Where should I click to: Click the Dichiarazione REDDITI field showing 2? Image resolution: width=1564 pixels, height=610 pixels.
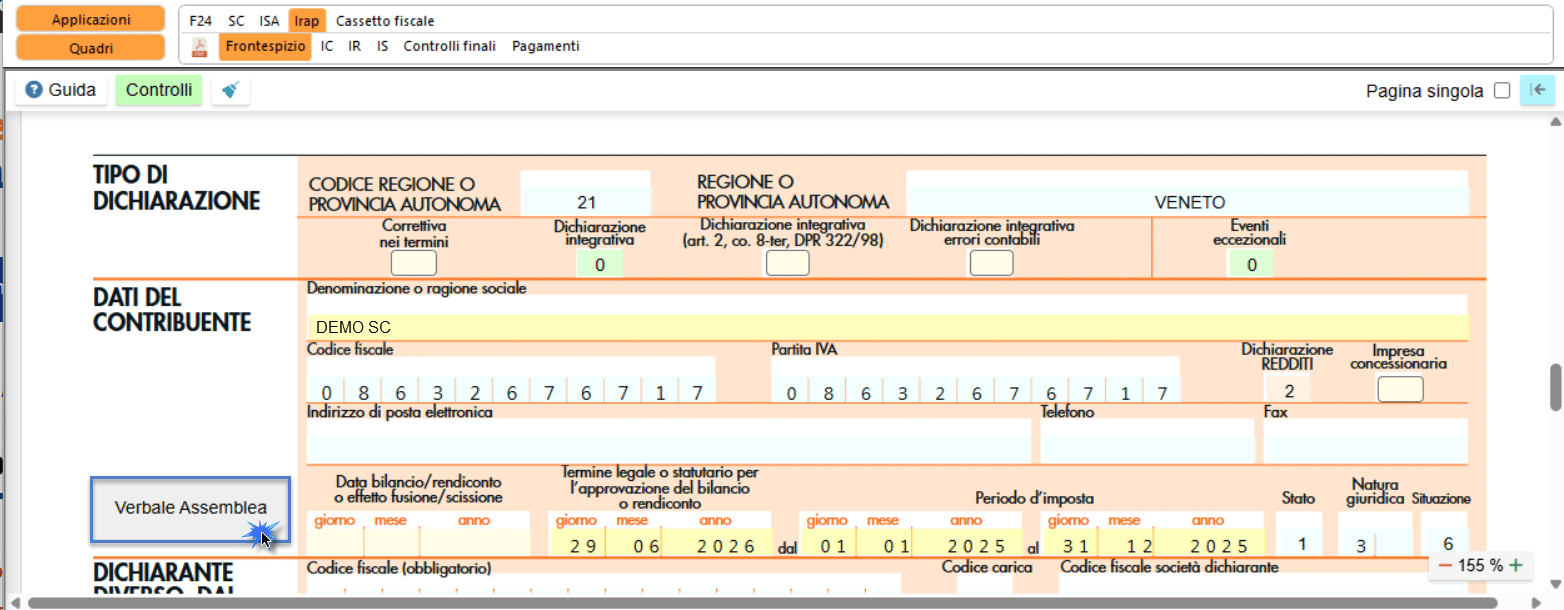point(1289,391)
